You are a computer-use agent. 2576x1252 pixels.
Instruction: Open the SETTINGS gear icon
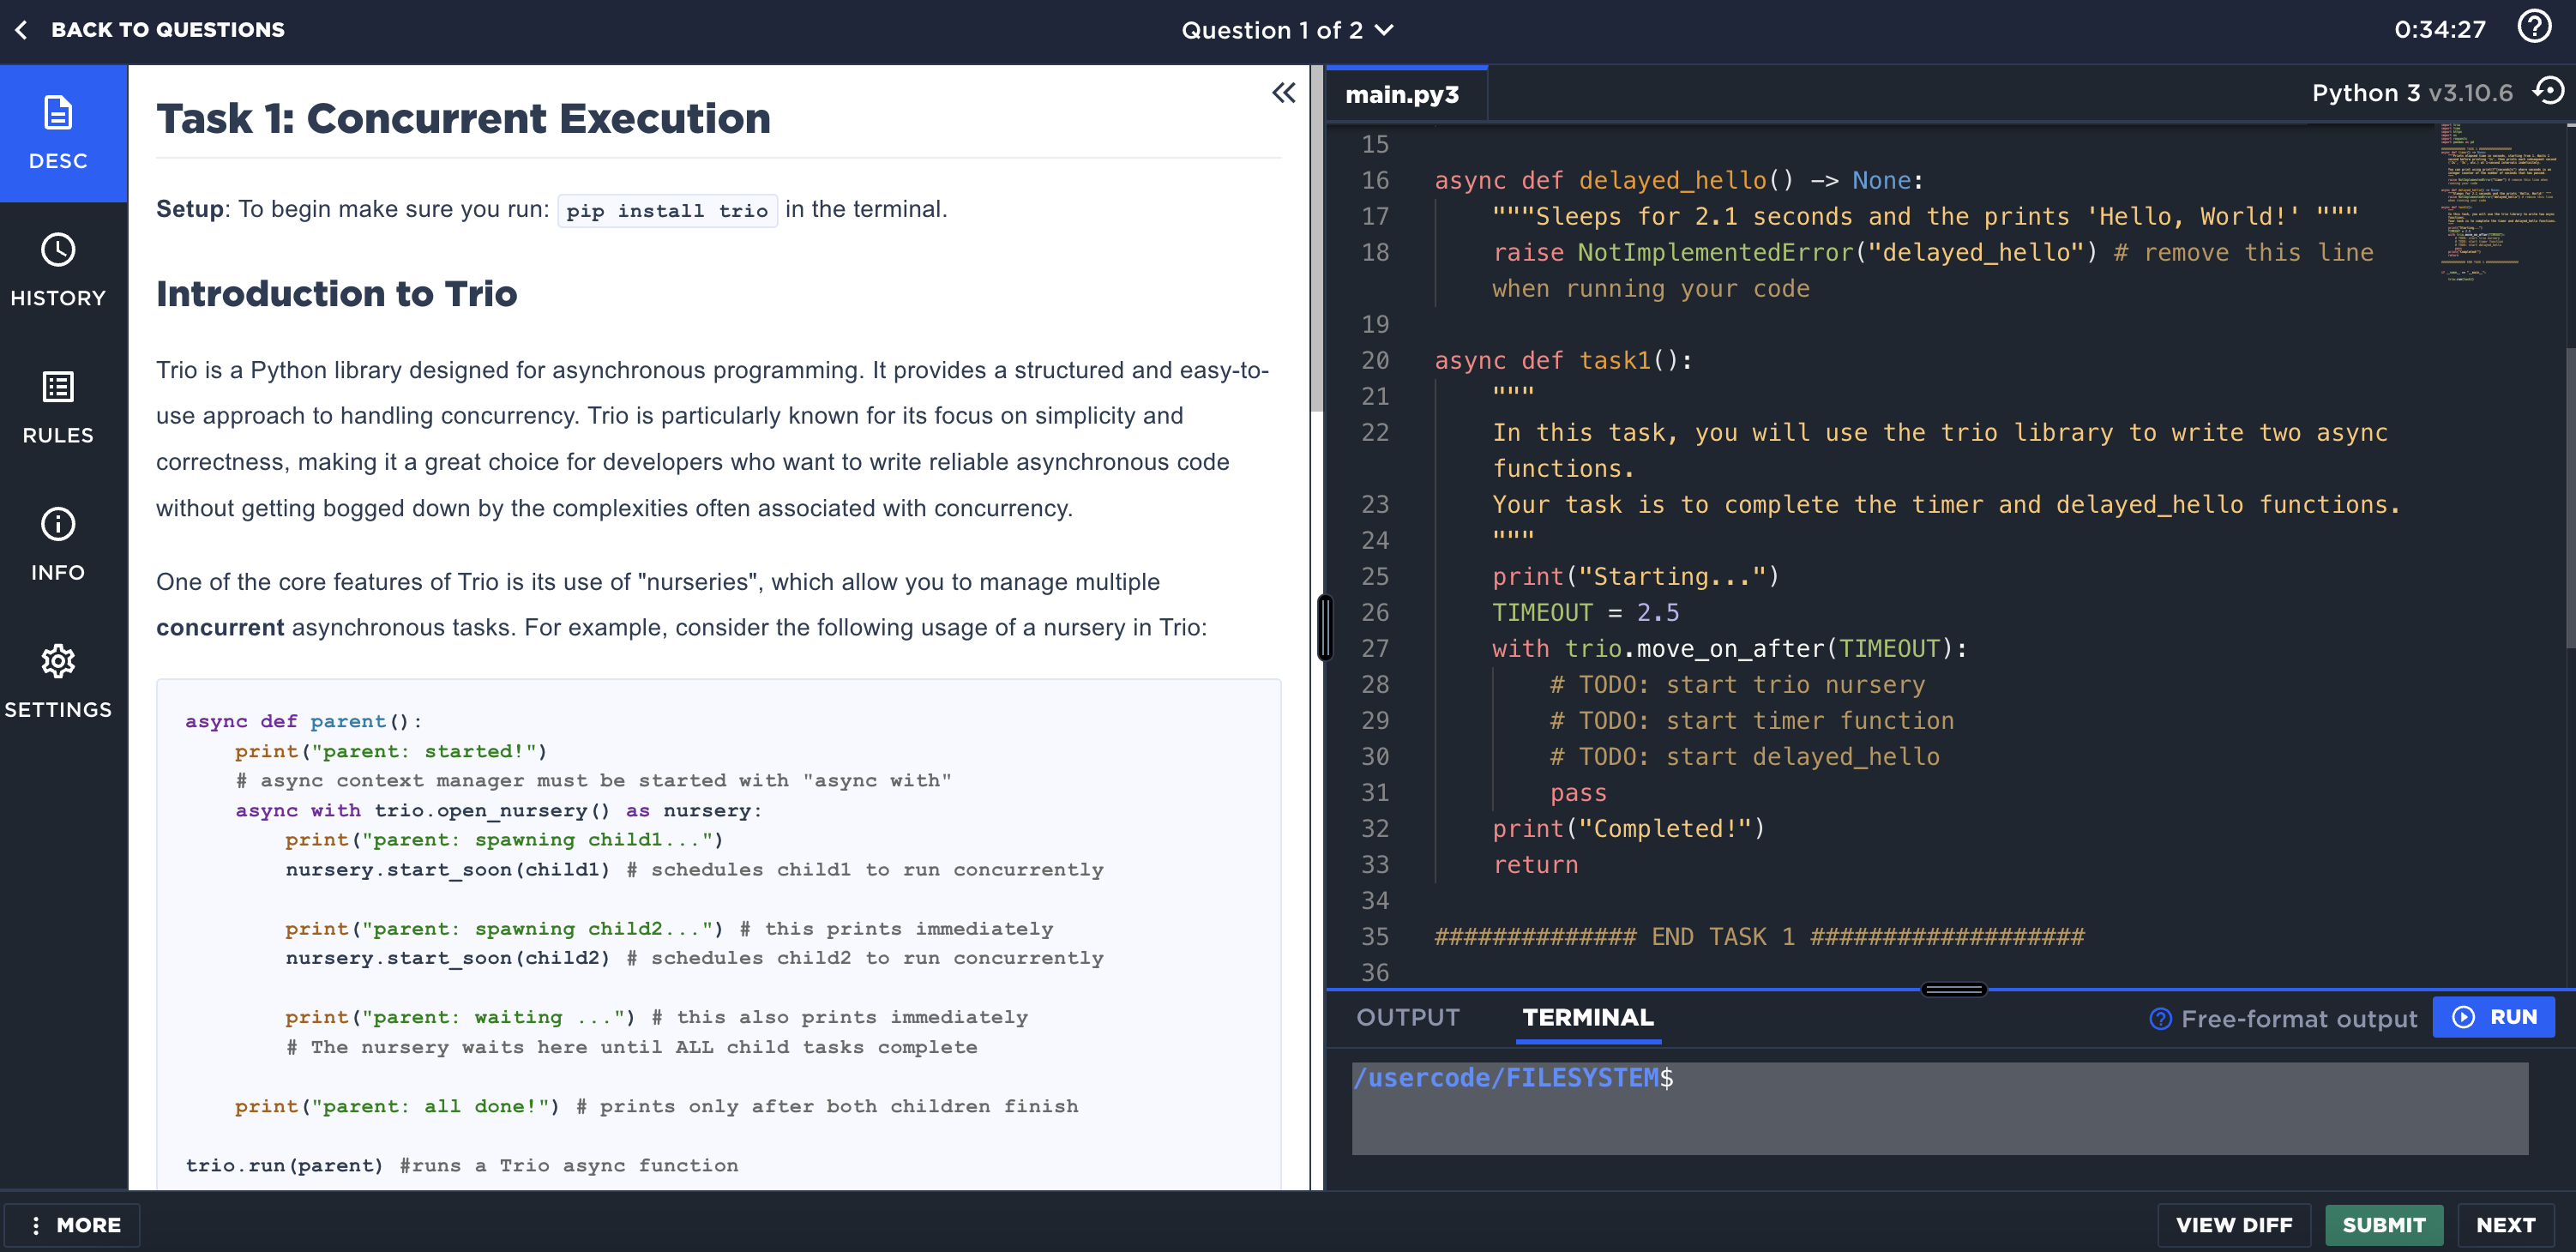point(58,661)
